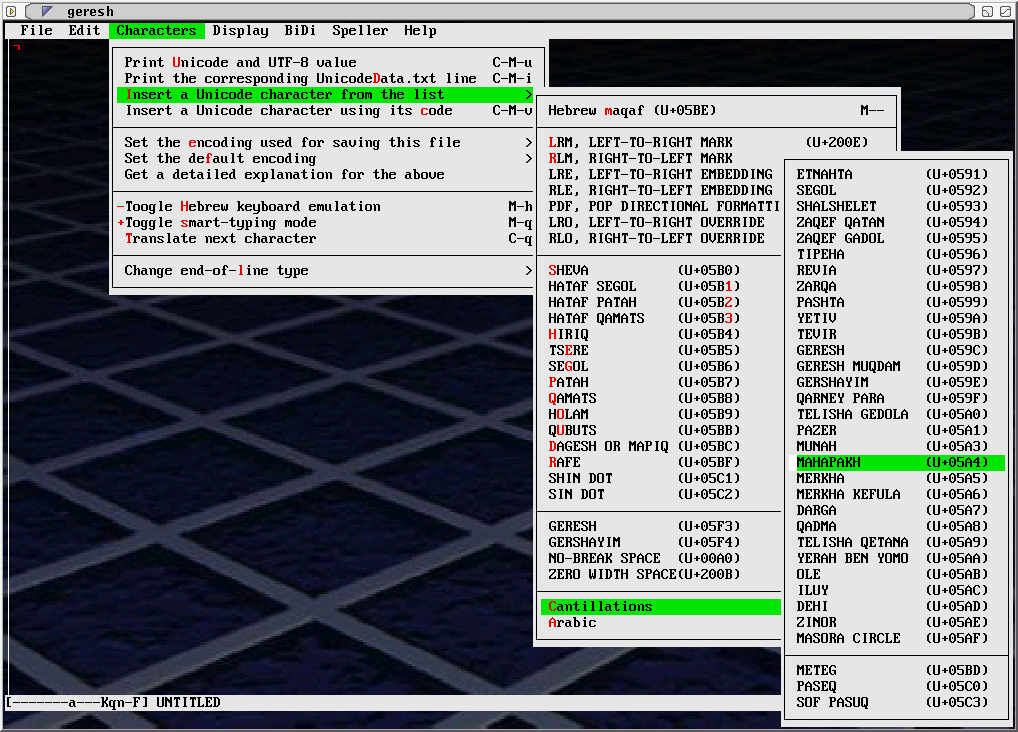1018x732 pixels.
Task: Insert SHALSHELET (U+0593)
Action: coord(896,207)
